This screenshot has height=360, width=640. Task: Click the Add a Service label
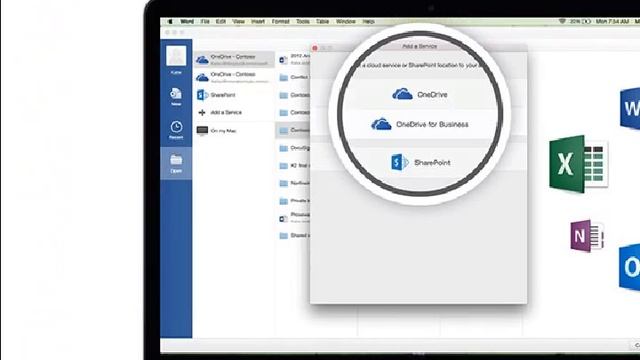(226, 113)
